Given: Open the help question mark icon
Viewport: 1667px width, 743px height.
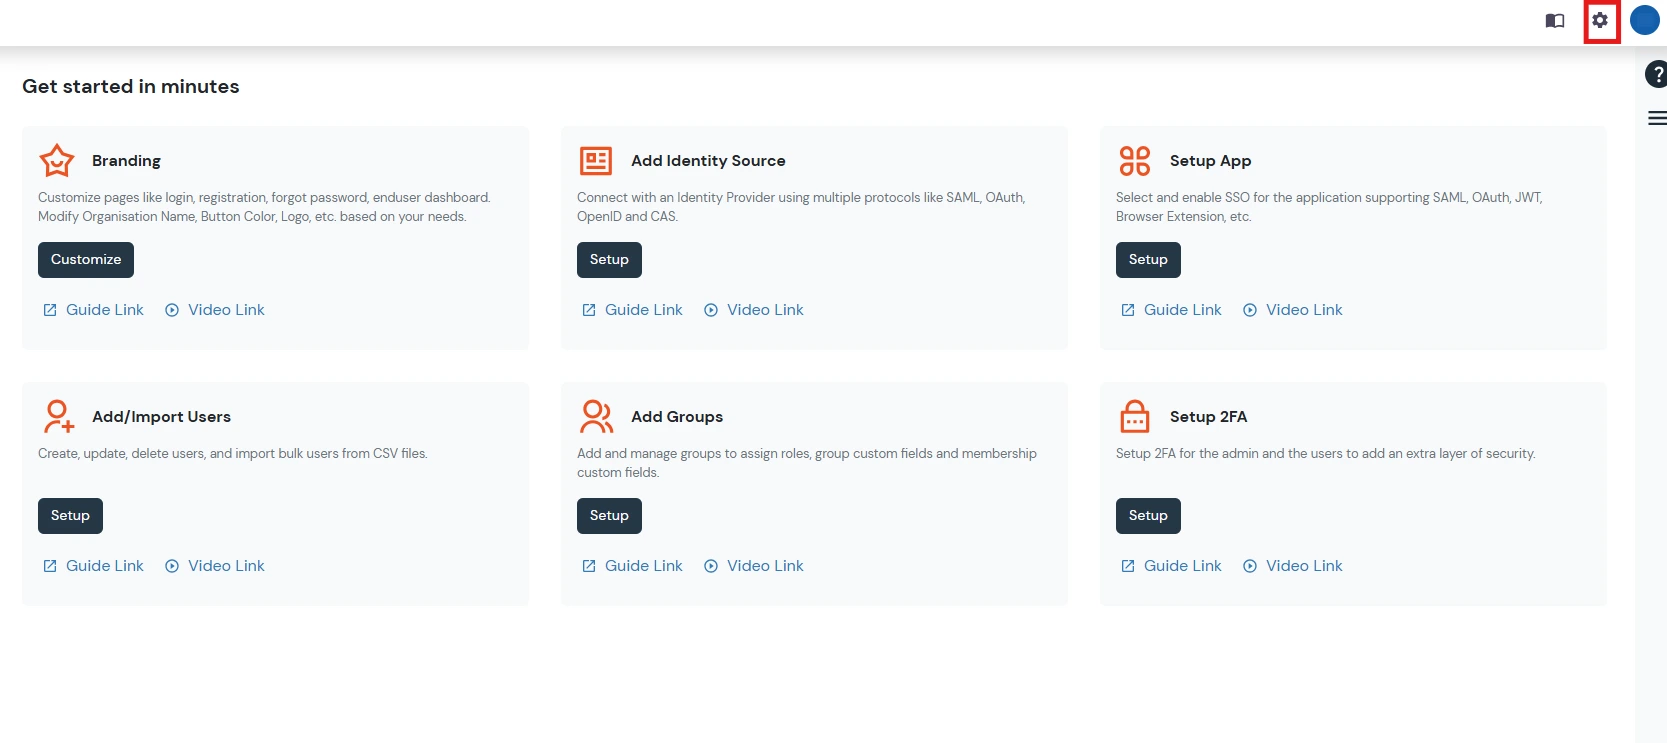Looking at the screenshot, I should [1657, 74].
